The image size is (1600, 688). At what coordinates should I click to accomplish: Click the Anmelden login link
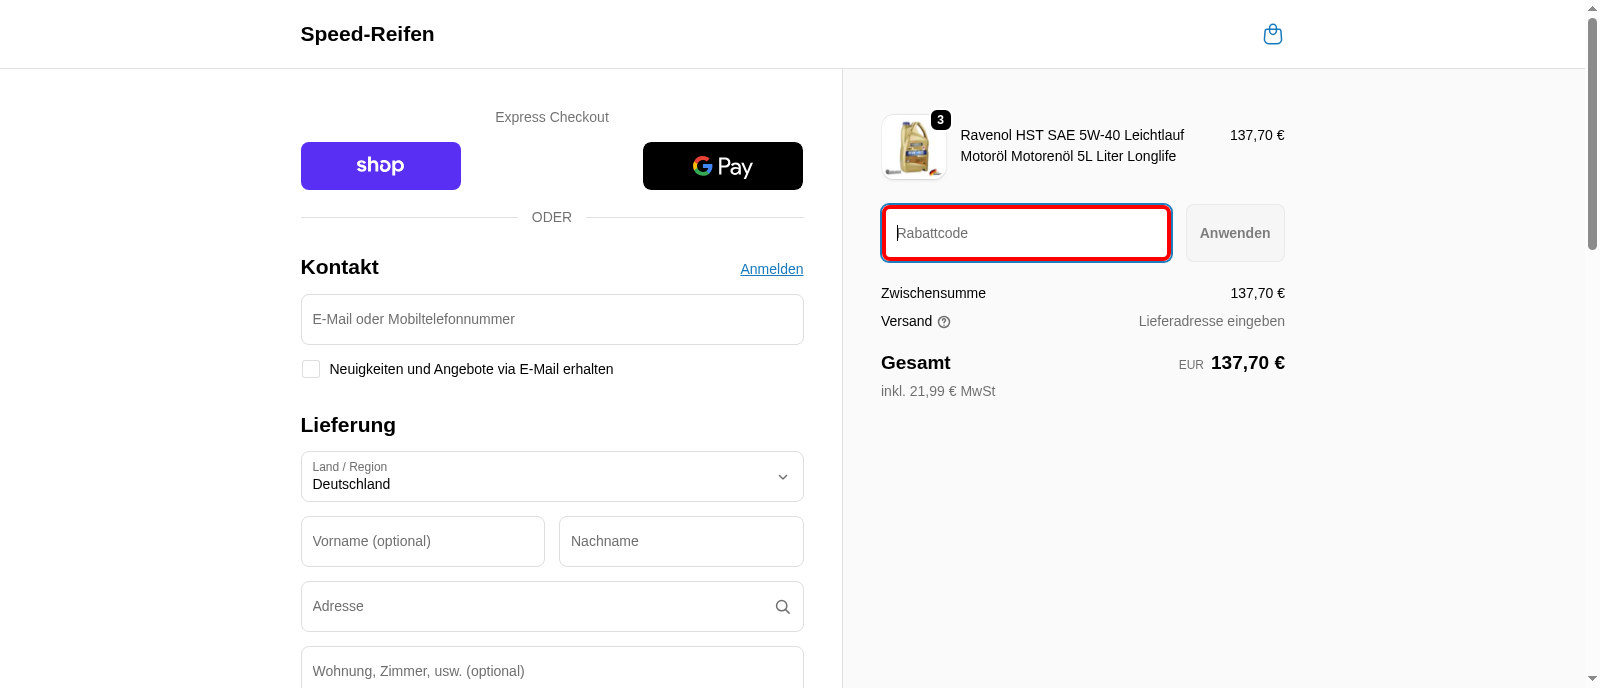tap(771, 269)
